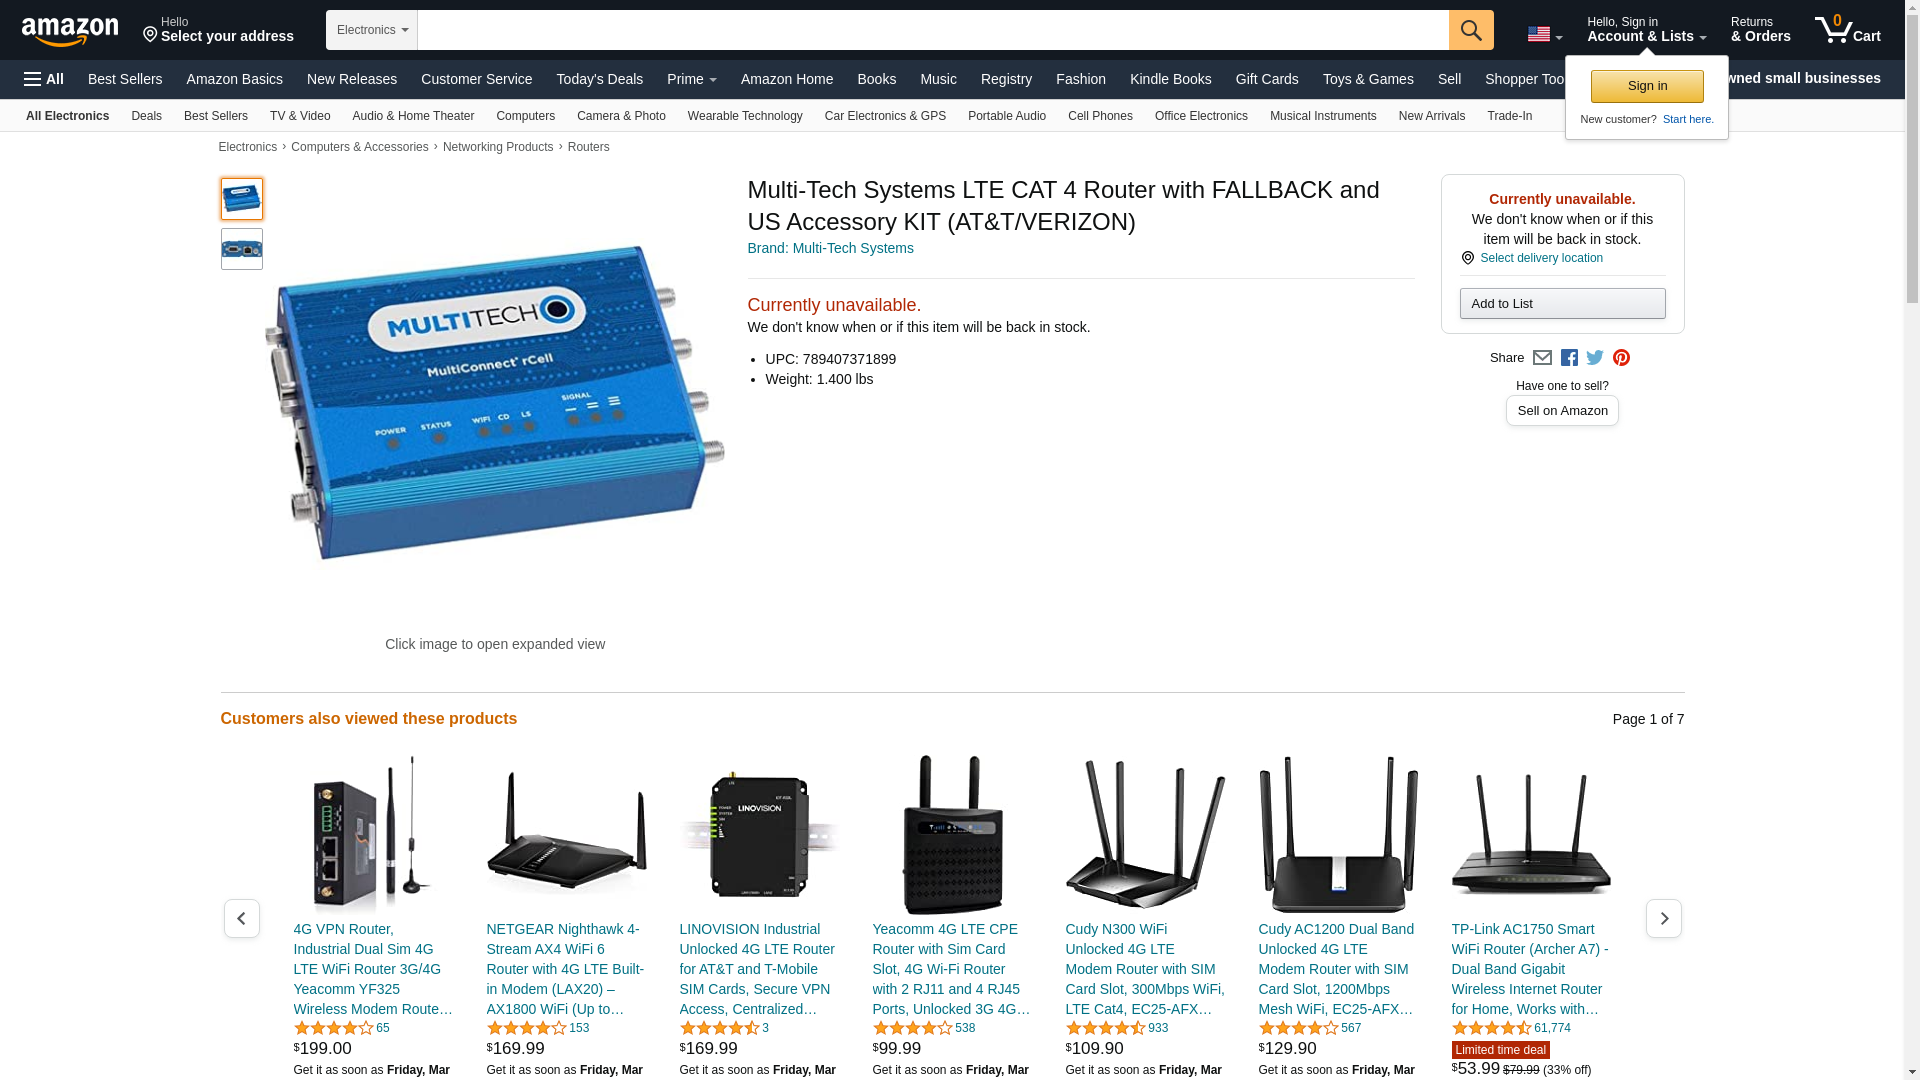Screen dimensions: 1920x1080
Task: Go to next carousel page arrow
Action: point(1663,918)
